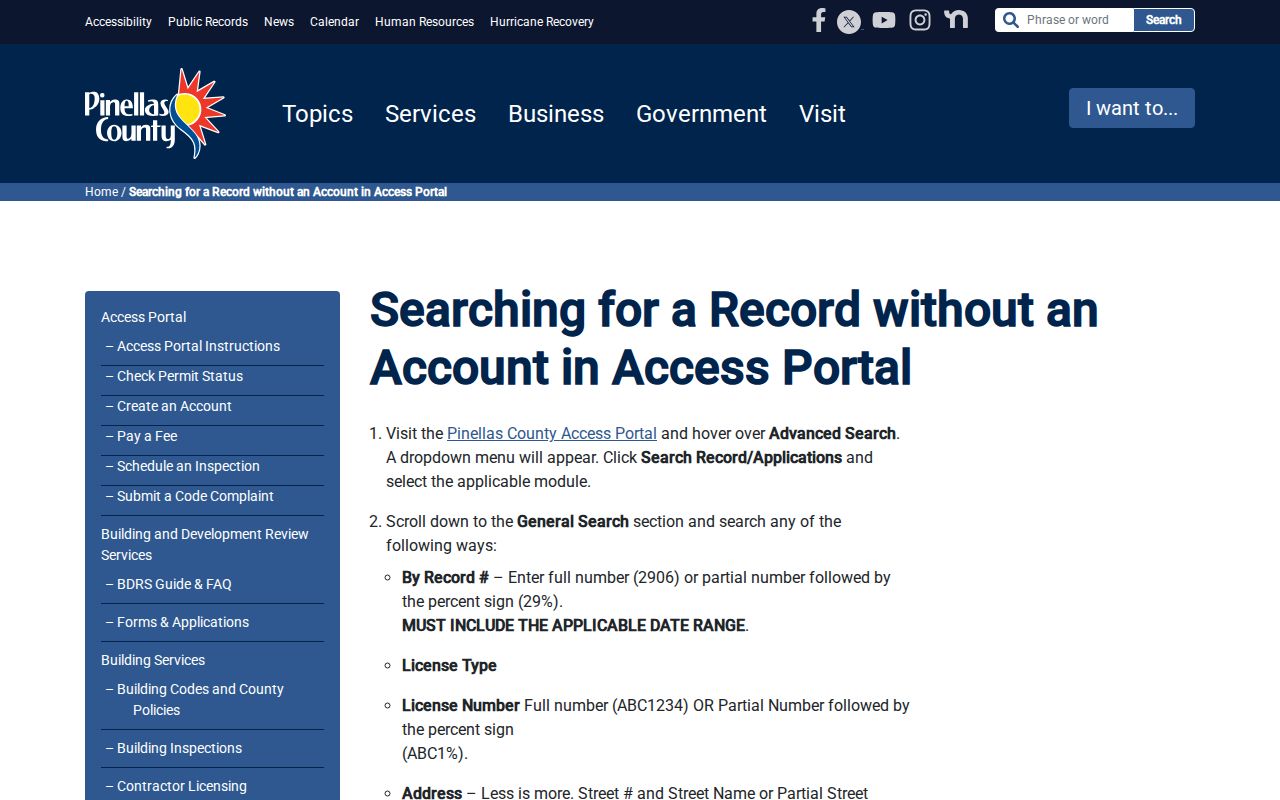1280x800 pixels.
Task: Open the Pinellas County Facebook page icon
Action: [x=818, y=20]
